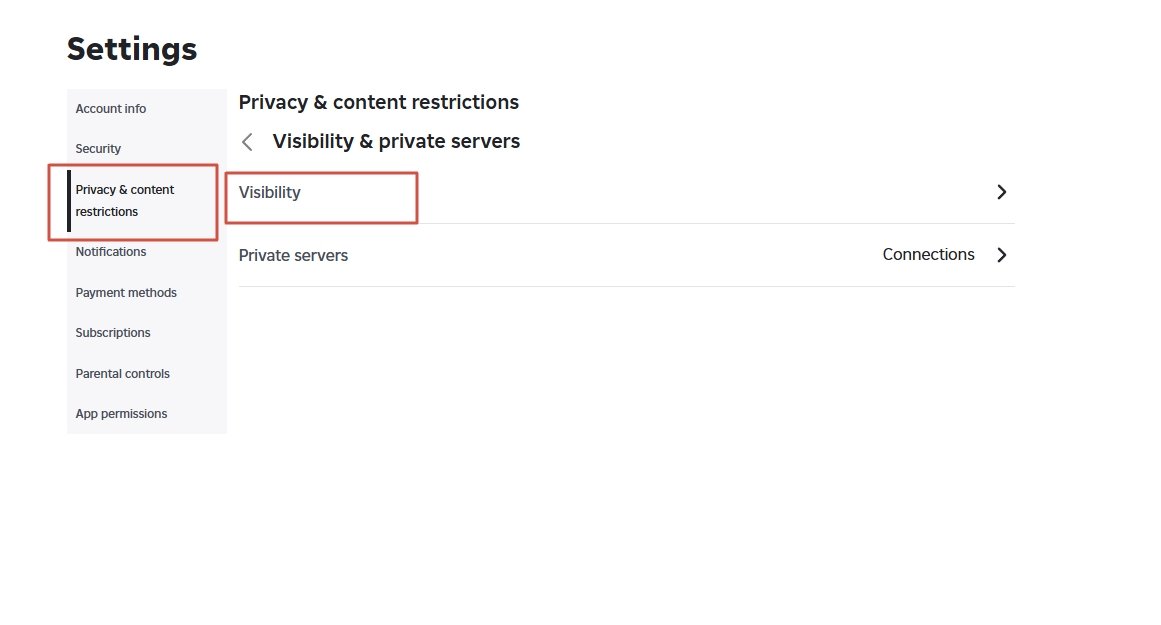
Task: Select Privacy & content restrictions in the sidebar
Action: (x=124, y=201)
